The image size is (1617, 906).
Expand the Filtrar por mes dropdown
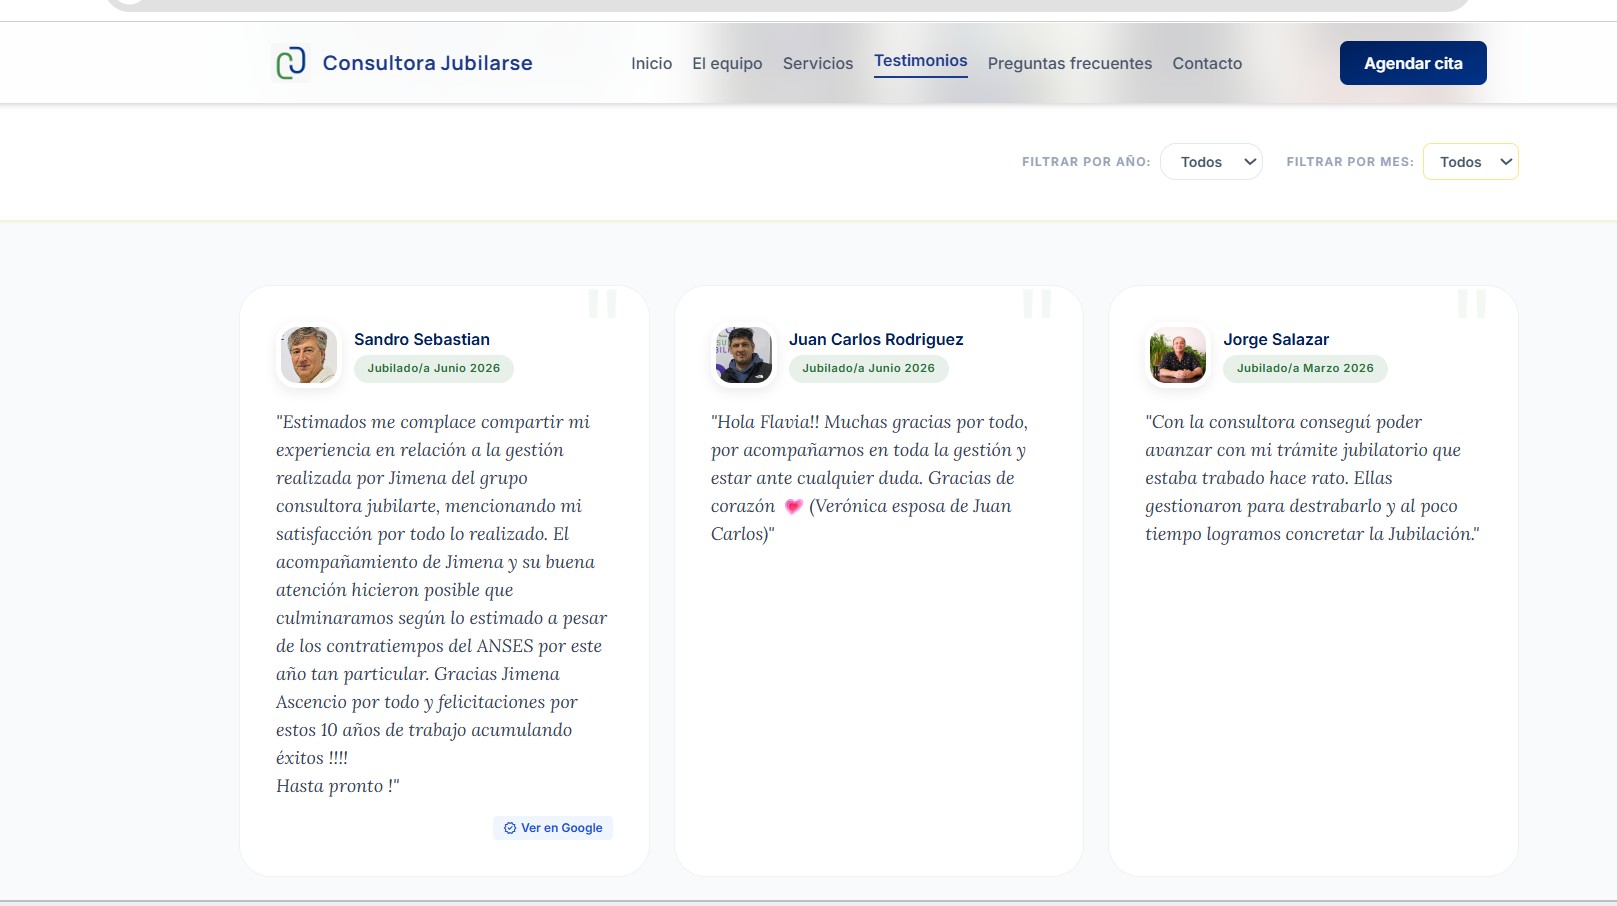[x=1470, y=162]
